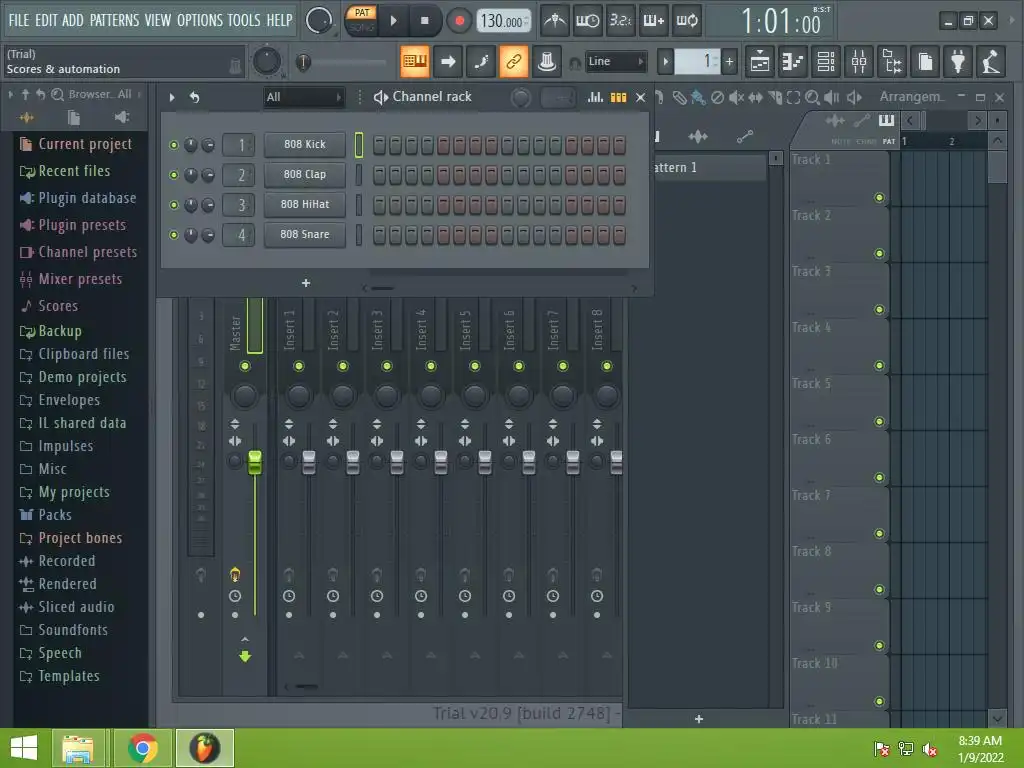Open the Piano roll view icon

[793, 61]
